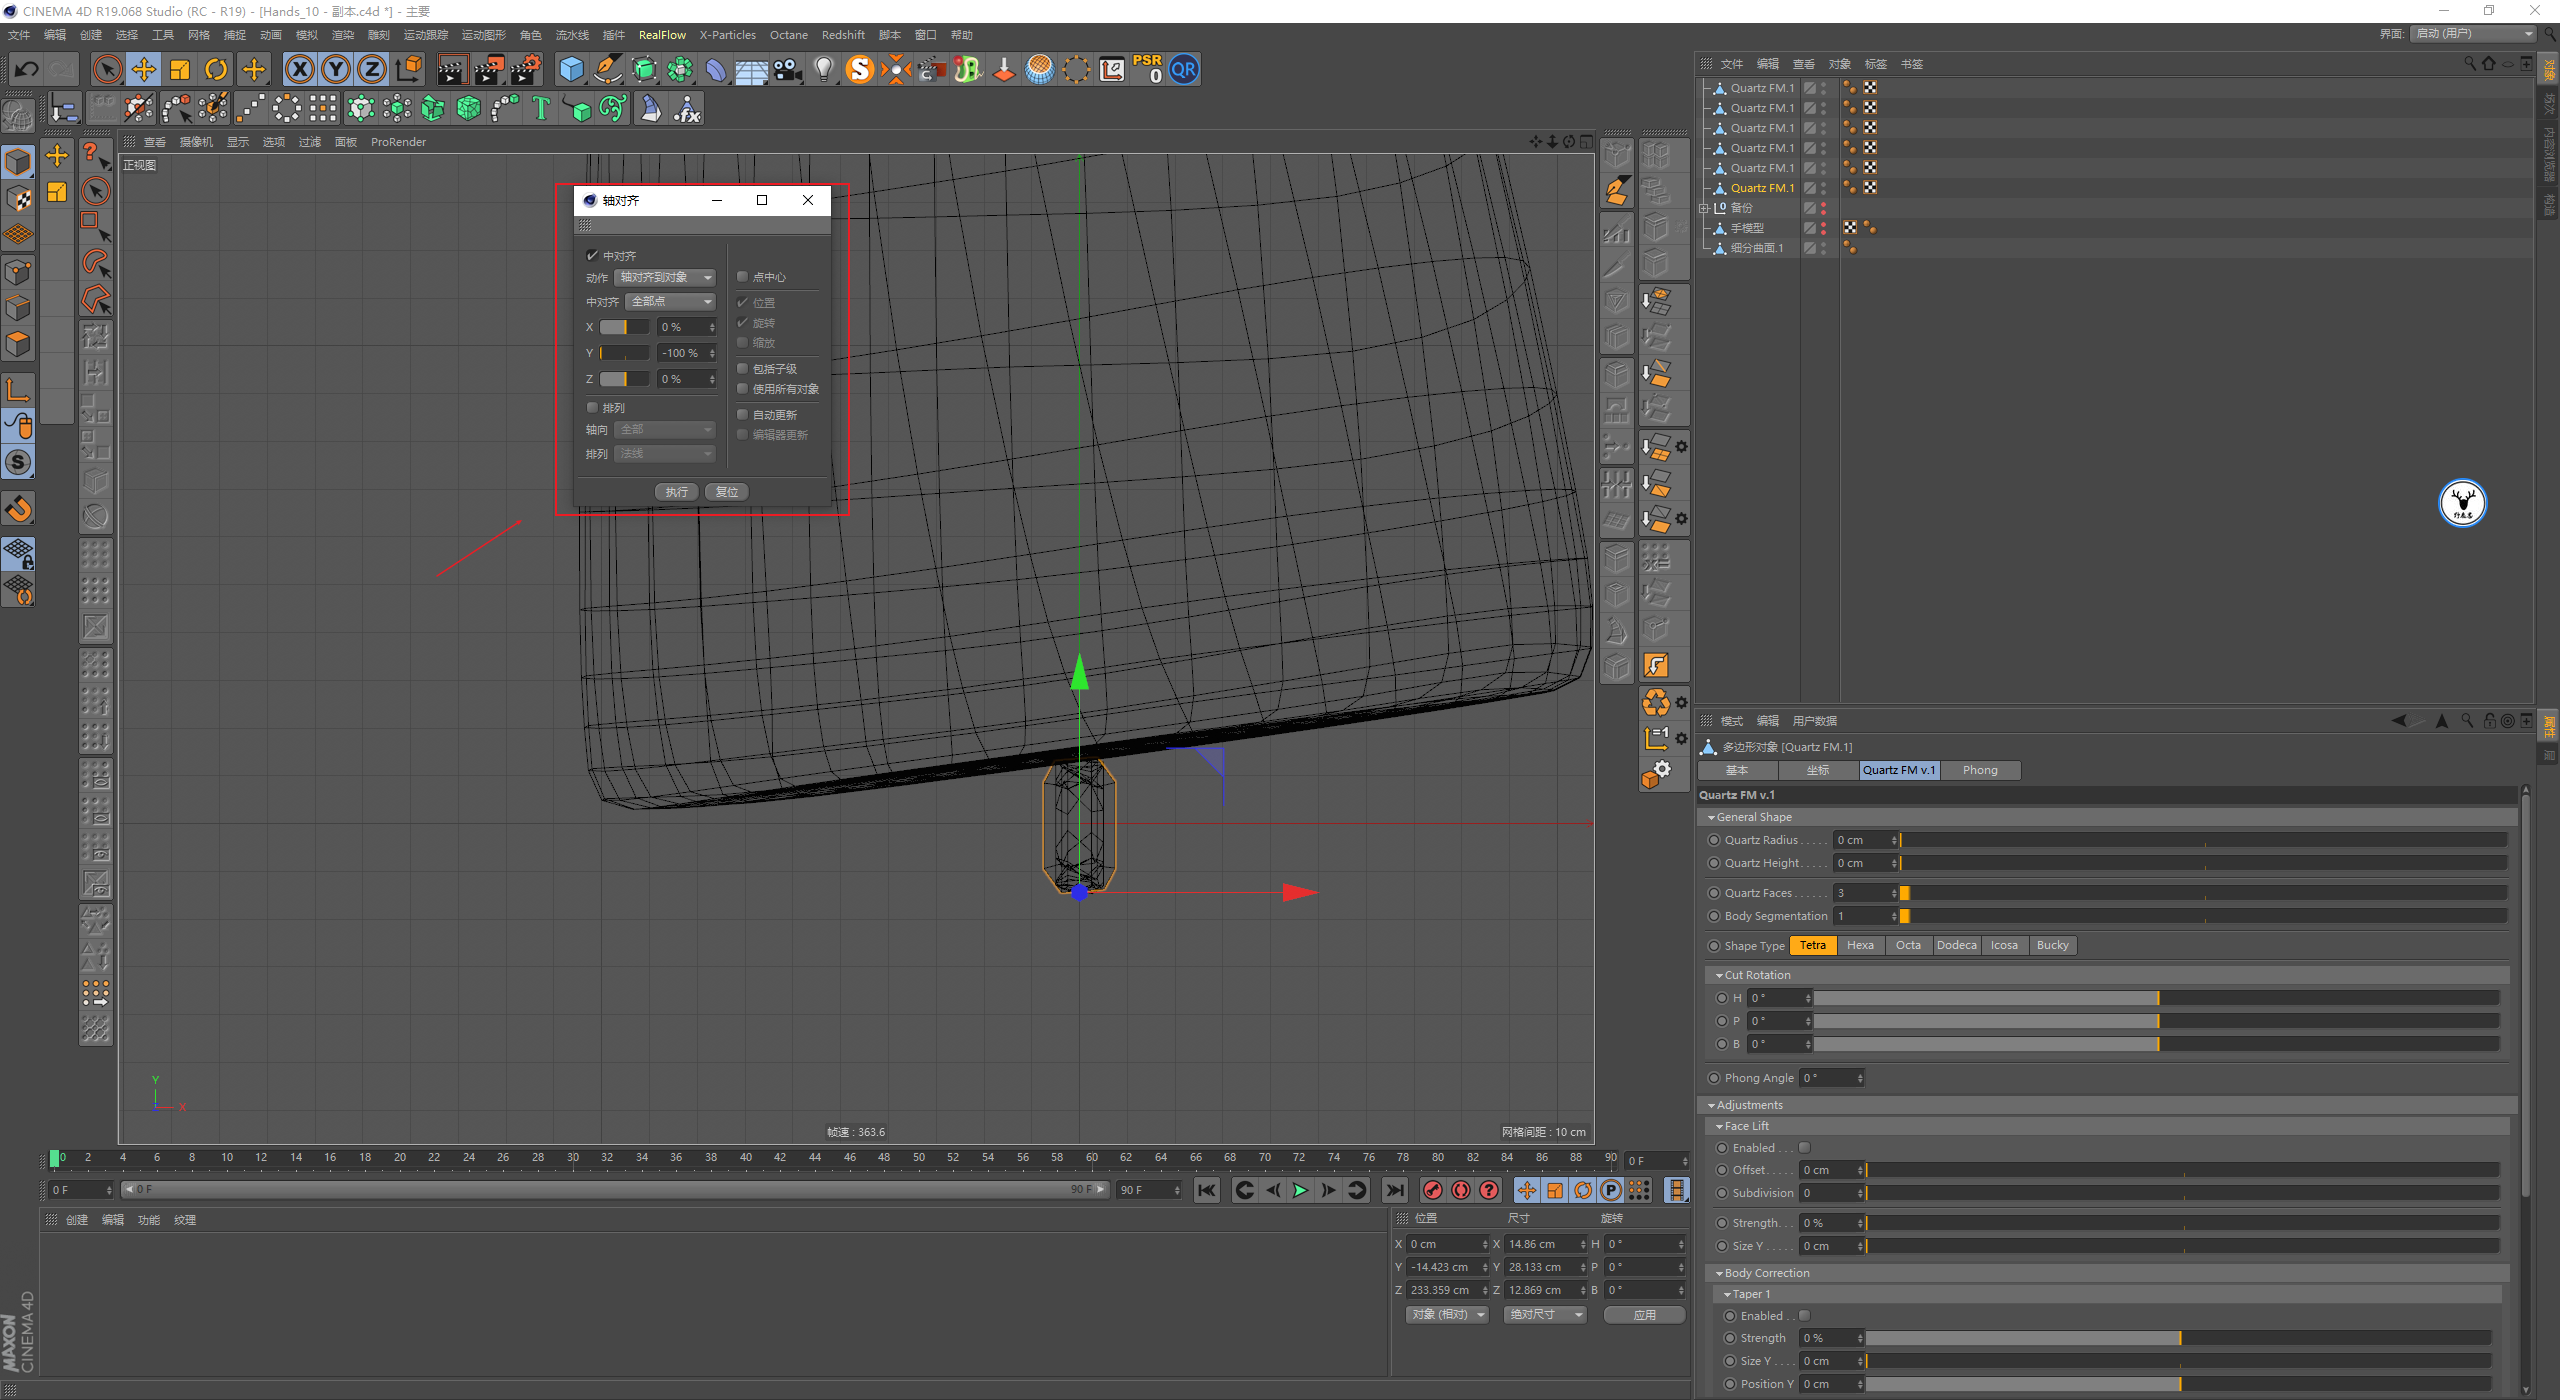2560x1400 pixels.
Task: Select the Rotate tool
Action: pos(216,70)
